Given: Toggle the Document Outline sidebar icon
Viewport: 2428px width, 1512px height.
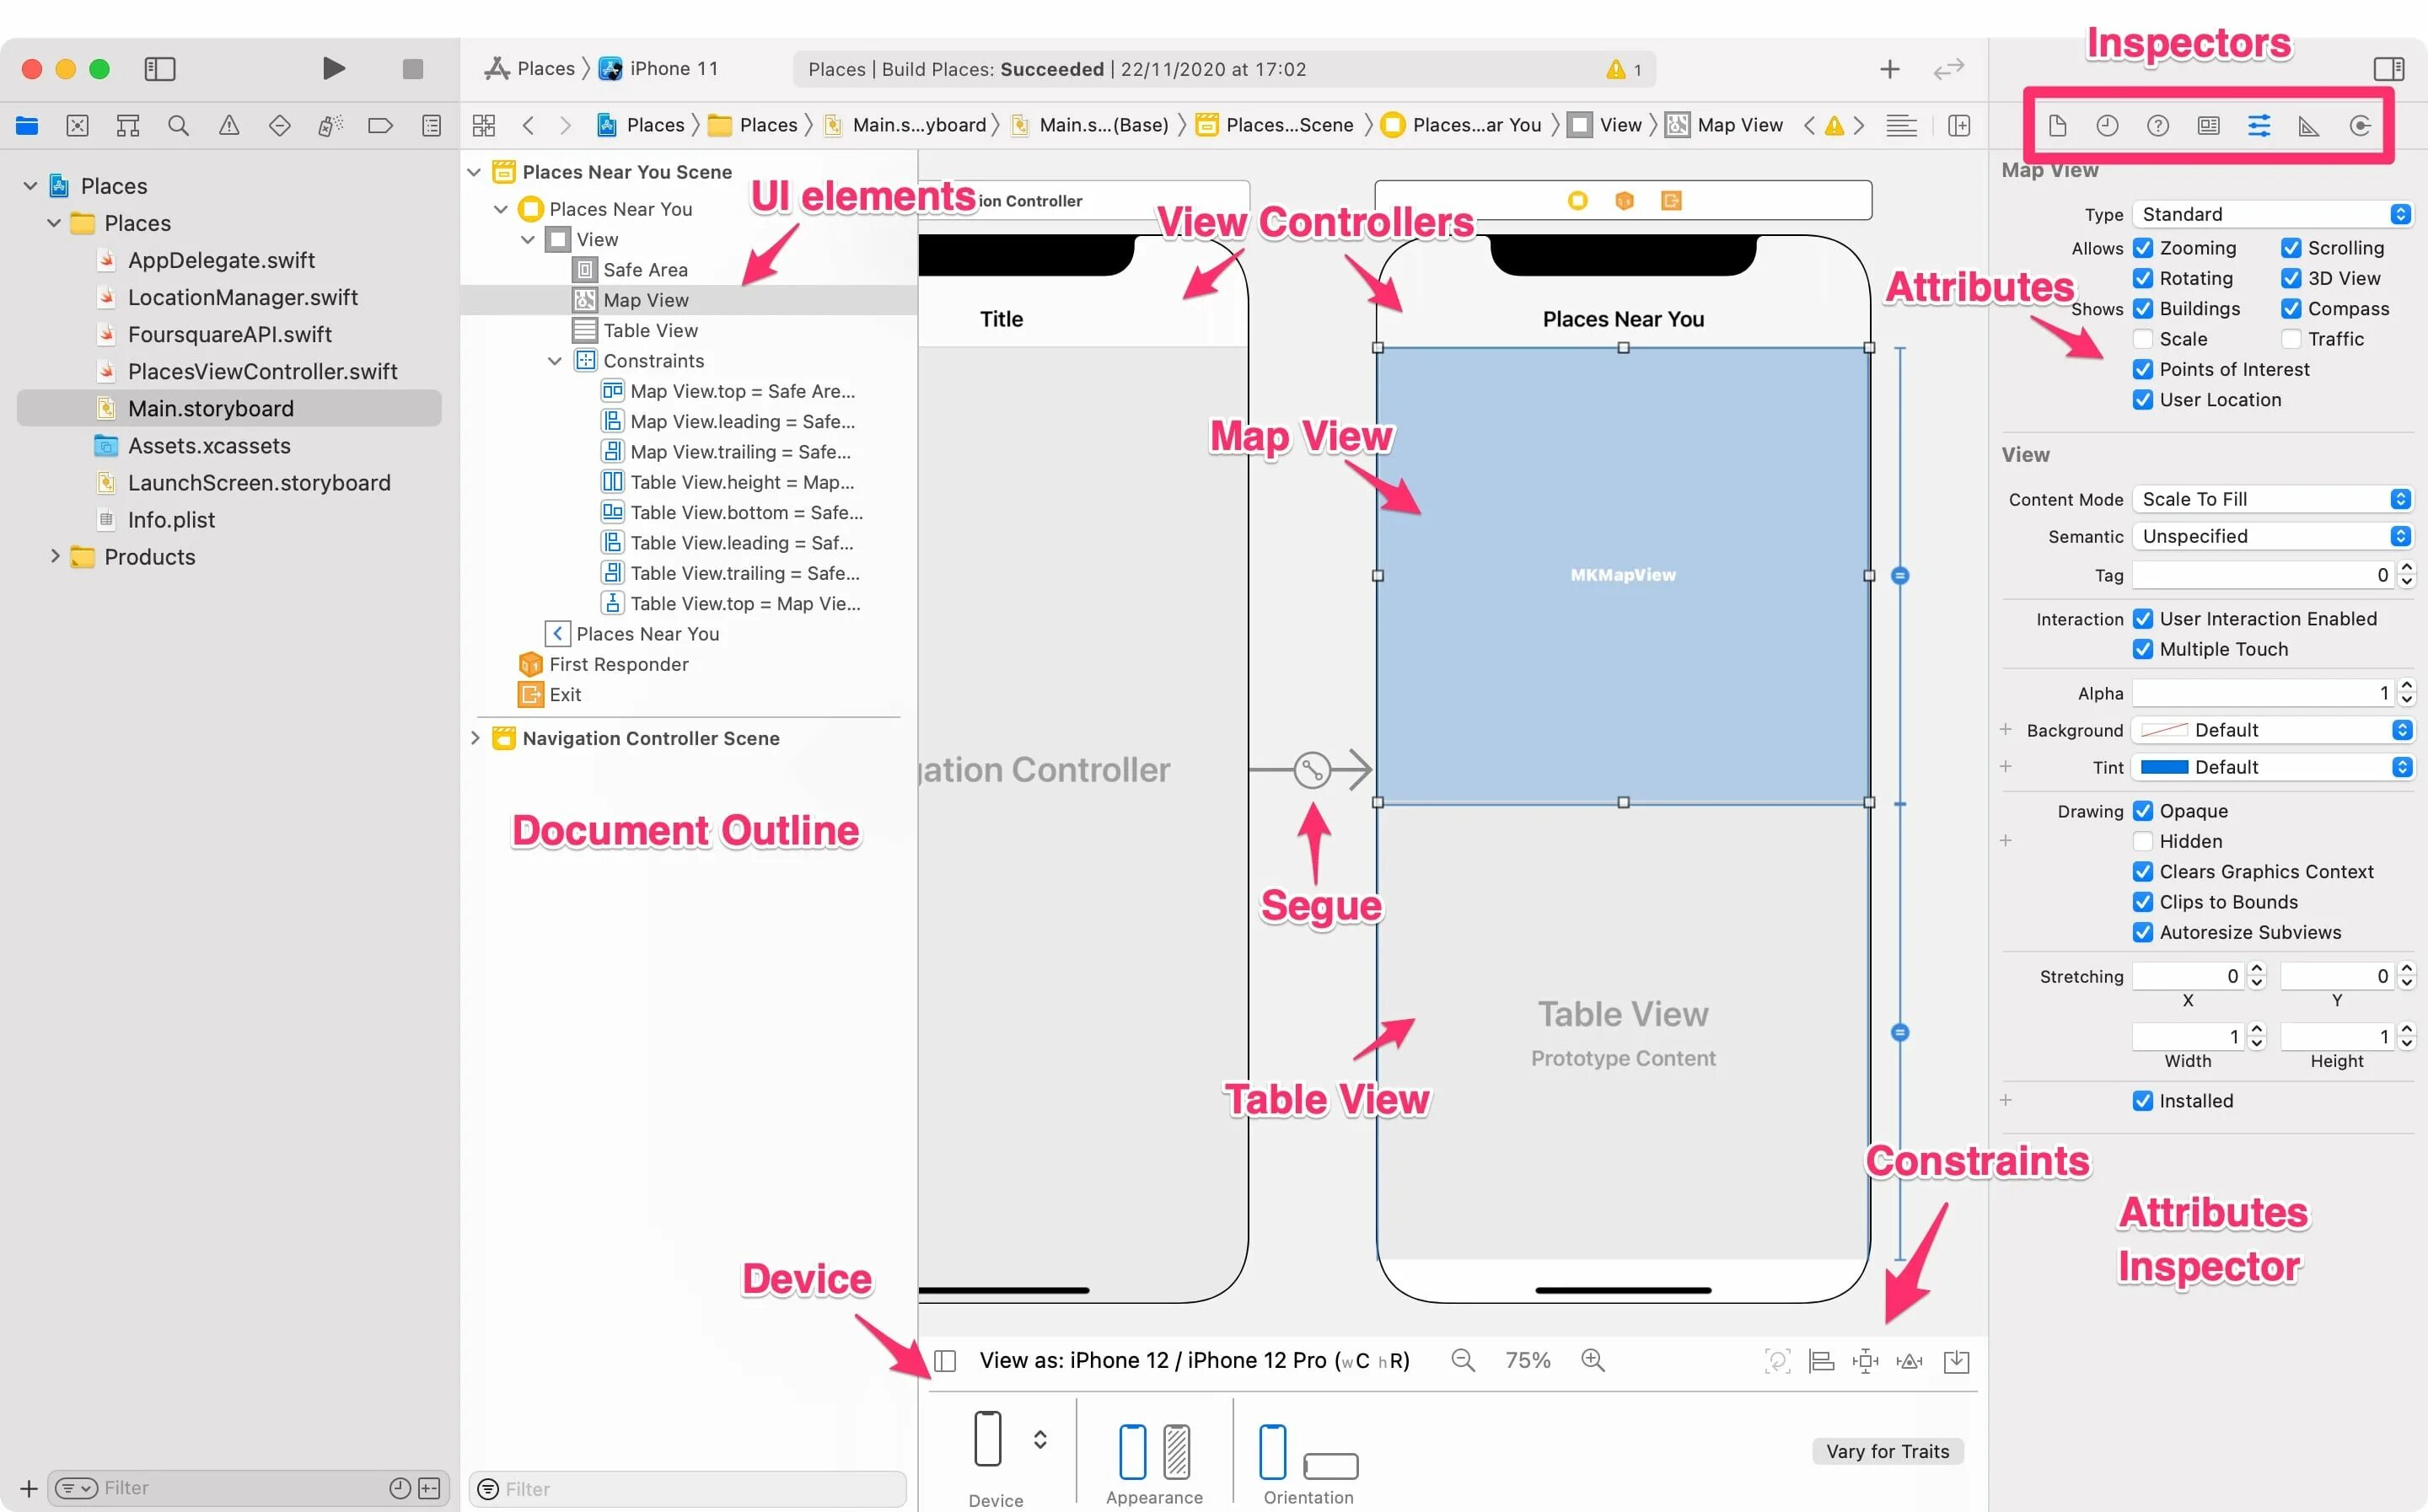Looking at the screenshot, I should tap(945, 1361).
